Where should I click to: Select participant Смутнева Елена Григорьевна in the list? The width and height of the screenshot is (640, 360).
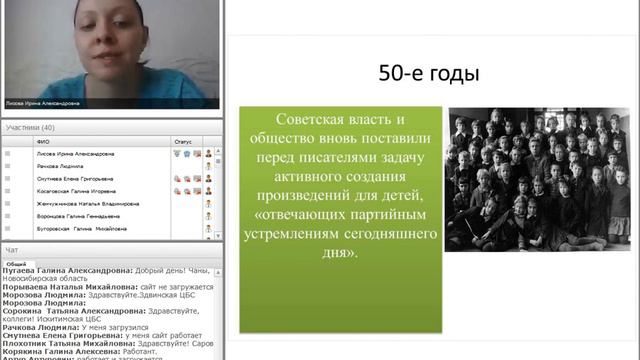75,179
